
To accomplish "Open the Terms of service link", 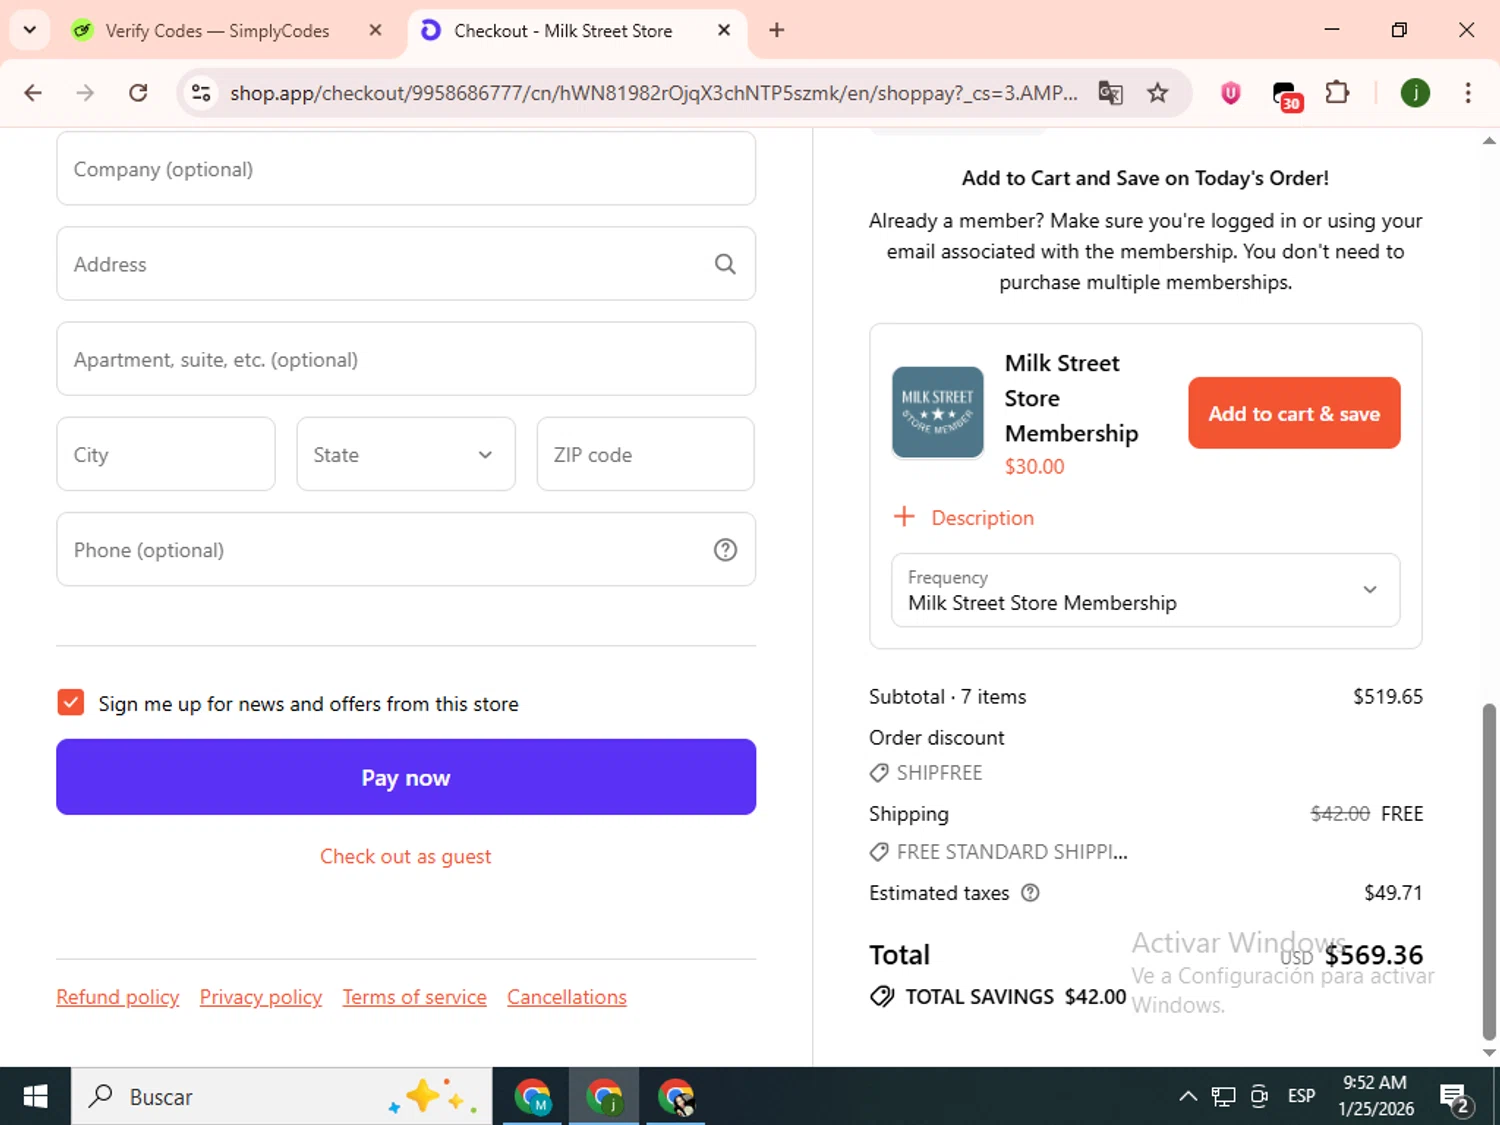I will (414, 997).
